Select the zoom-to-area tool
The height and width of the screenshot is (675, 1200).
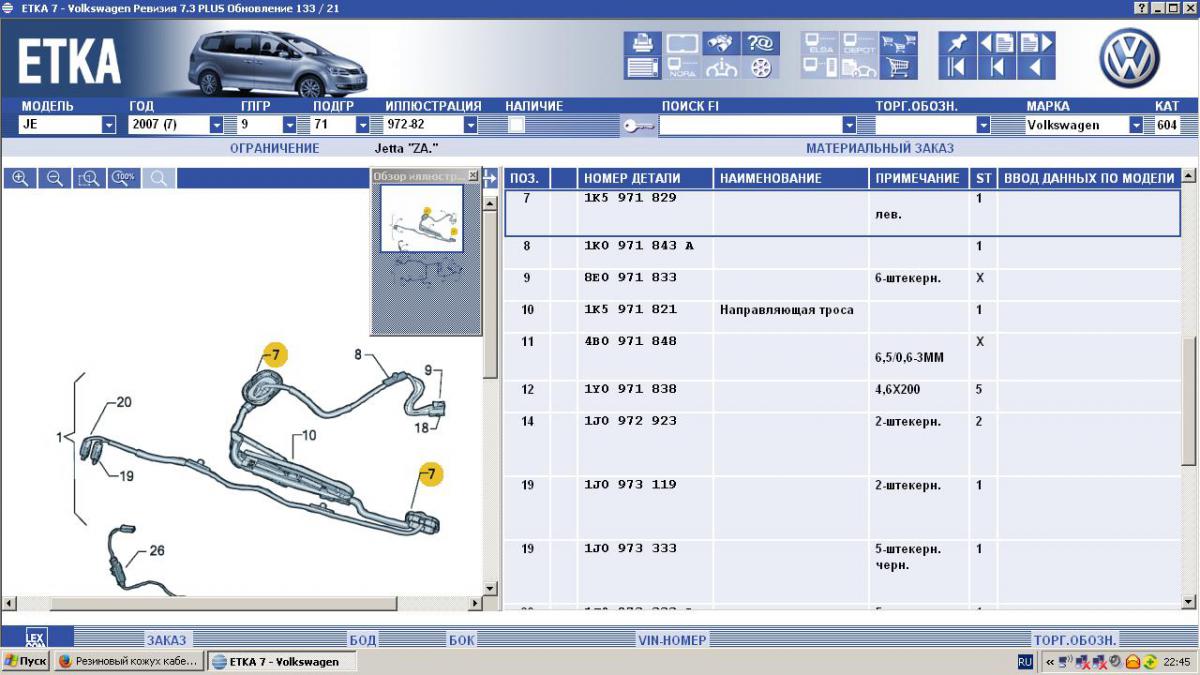coord(89,178)
